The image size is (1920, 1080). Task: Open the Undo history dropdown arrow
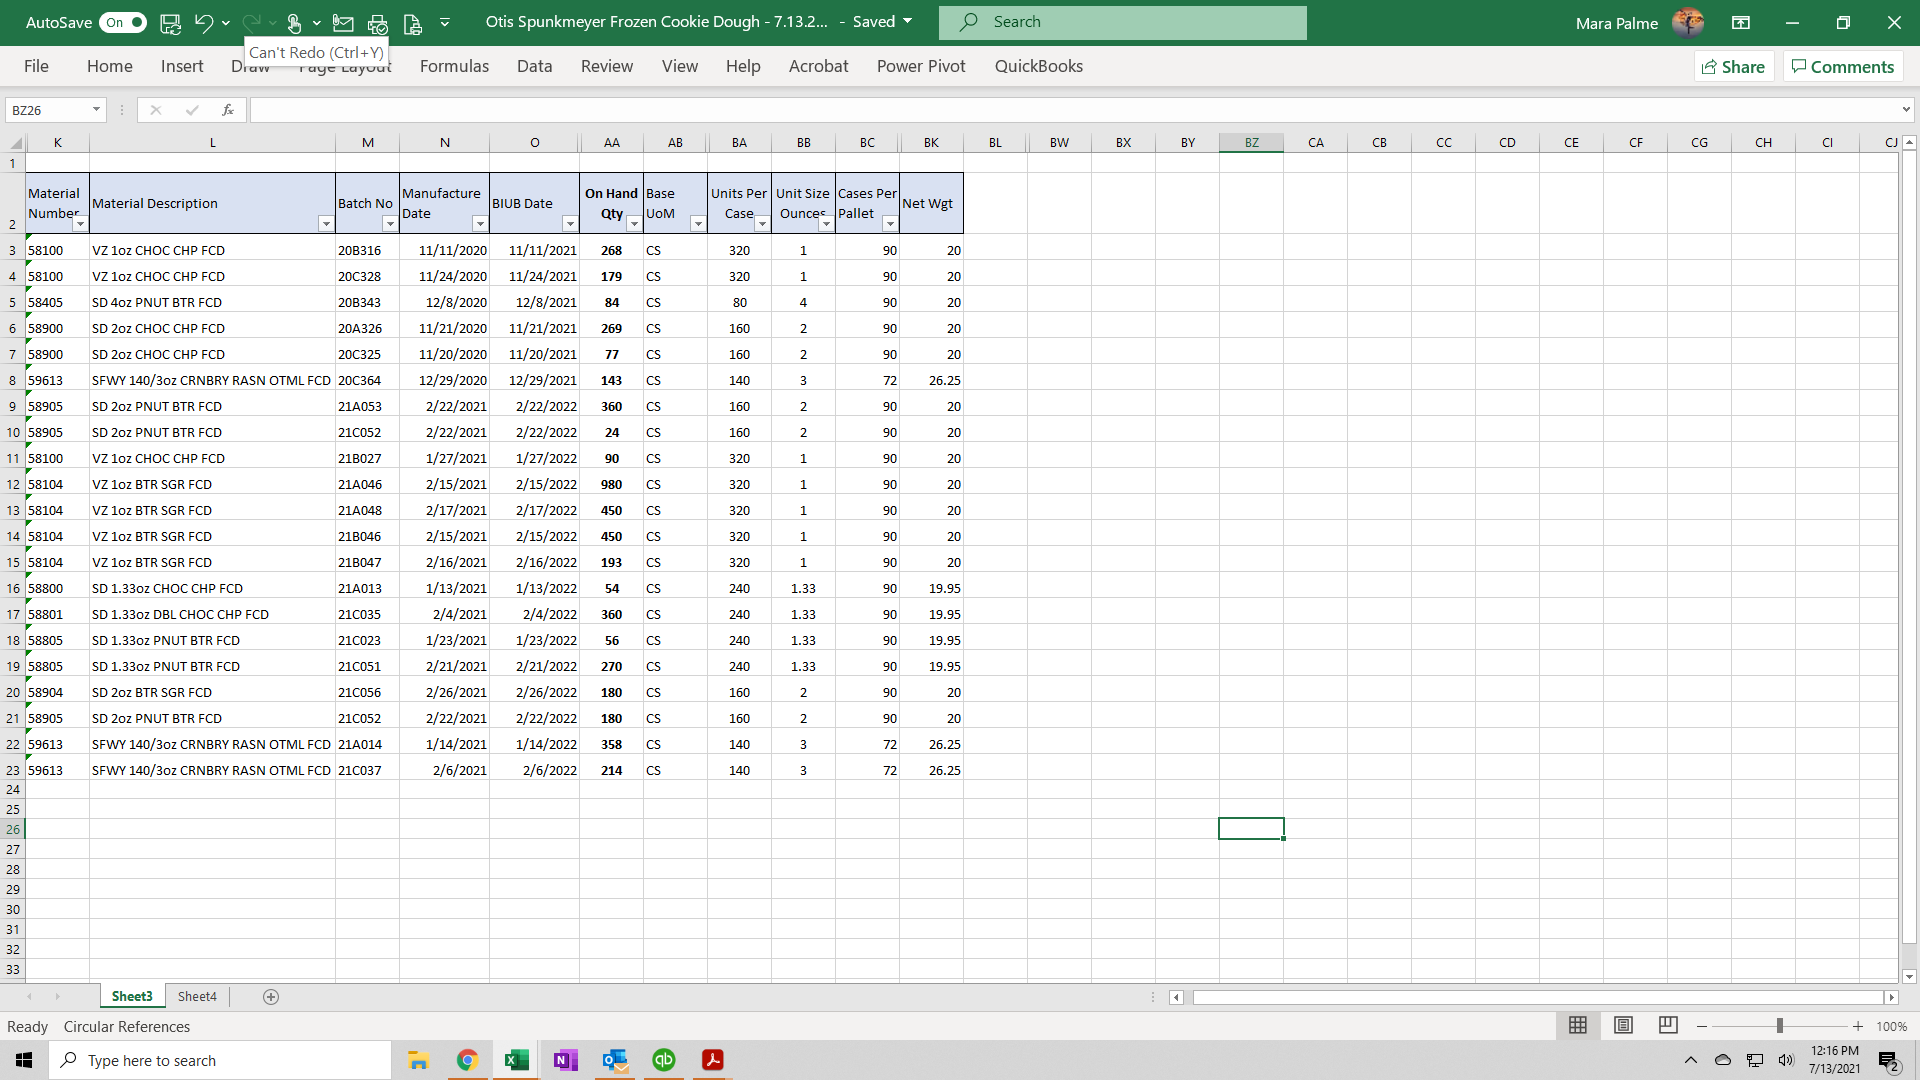[226, 22]
